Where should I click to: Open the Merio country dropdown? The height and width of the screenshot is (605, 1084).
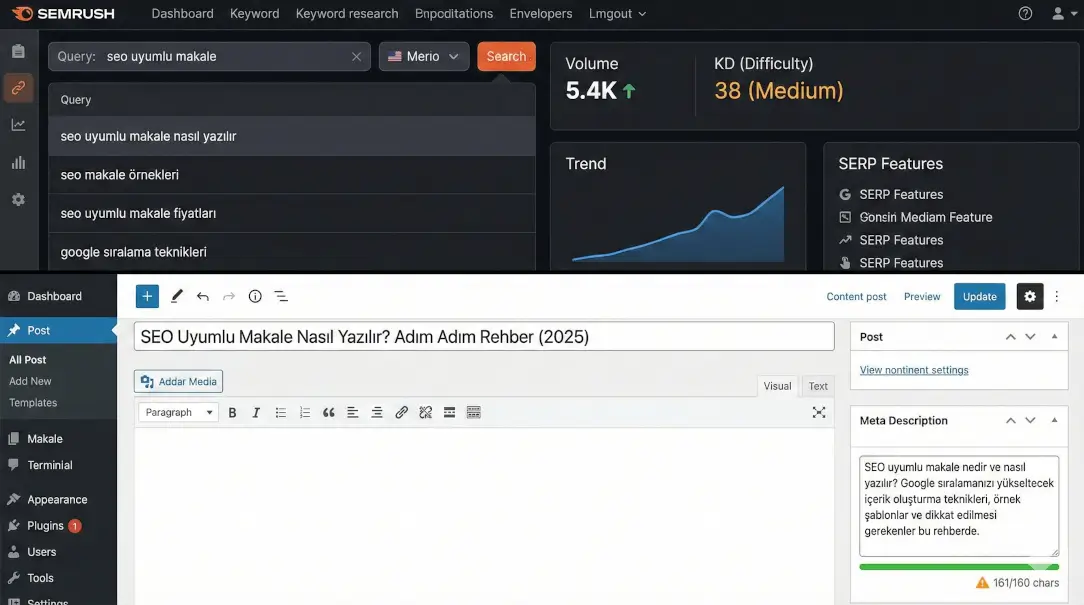point(423,56)
